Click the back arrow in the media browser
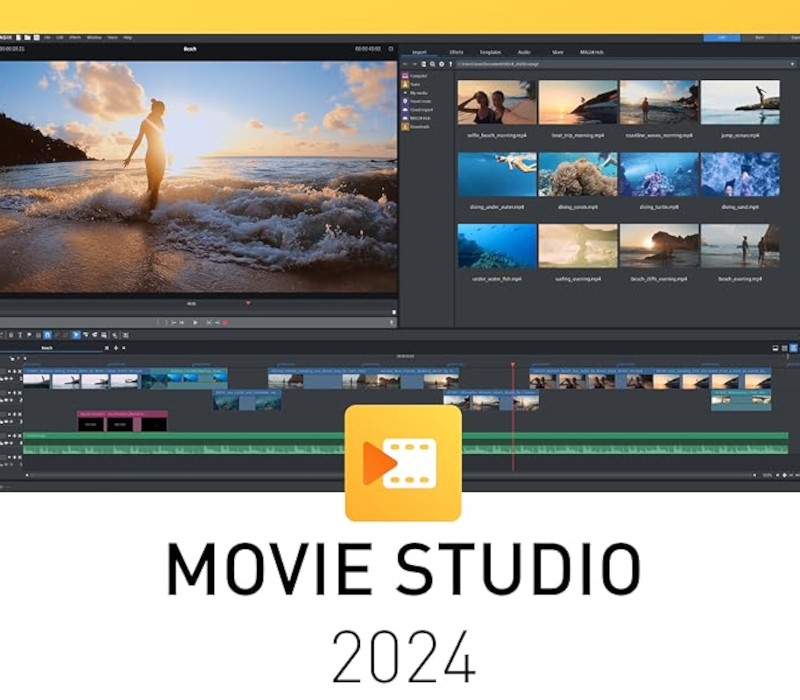 click(405, 63)
